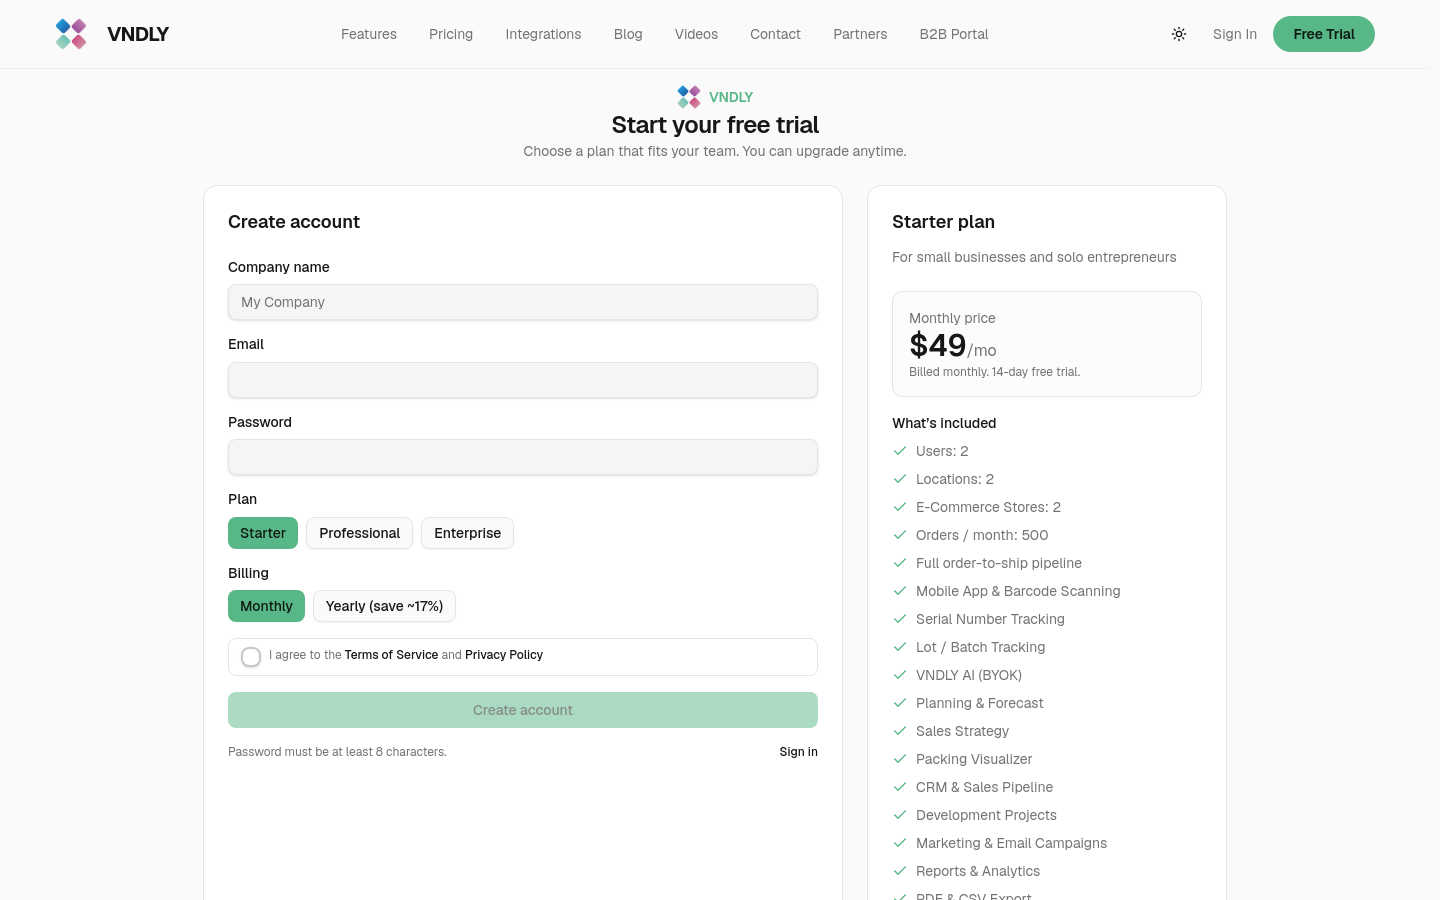Screen dimensions: 1440x900
Task: Click checkmark icon beside Users: 2
Action: pos(900,451)
